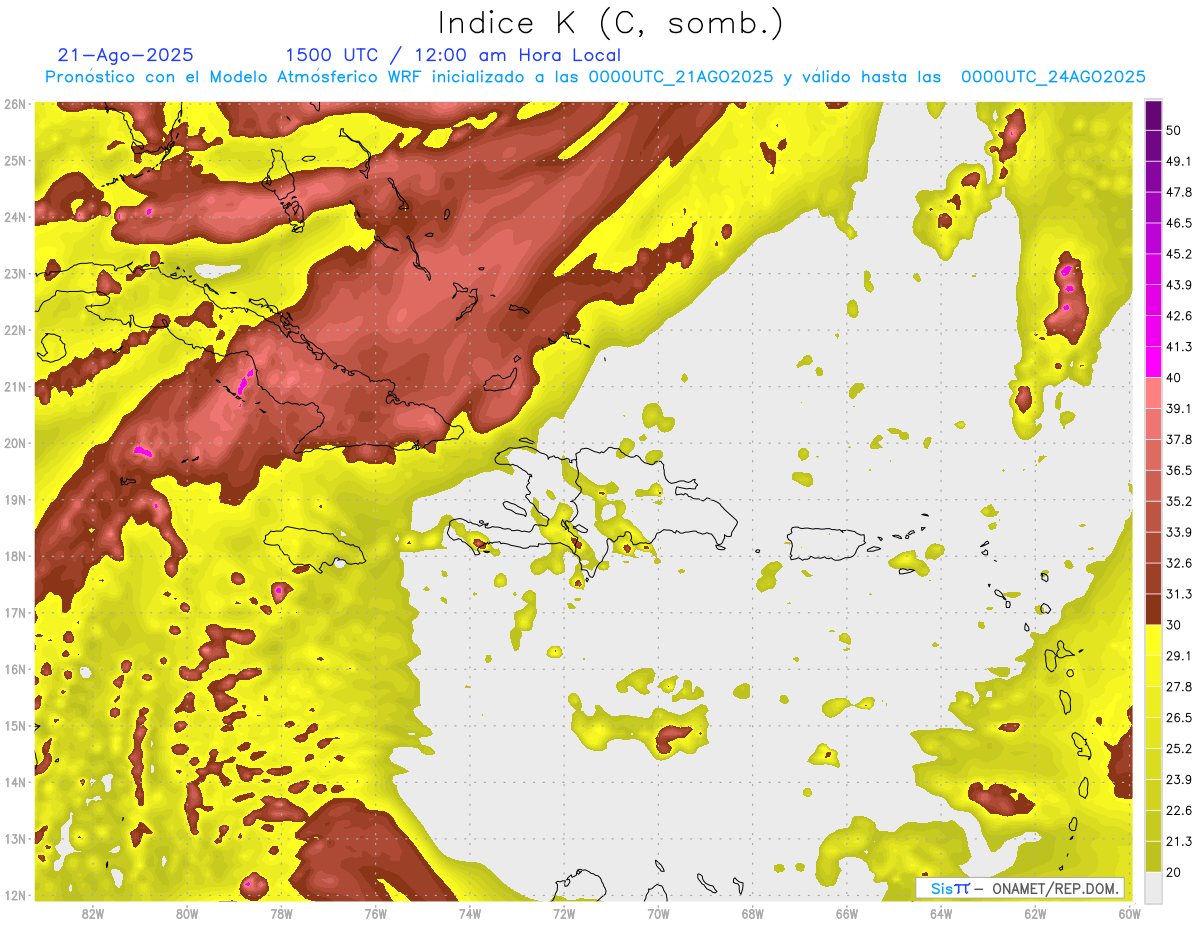Click the 22.6 value on the color scale
1200x927 pixels.
click(1178, 810)
